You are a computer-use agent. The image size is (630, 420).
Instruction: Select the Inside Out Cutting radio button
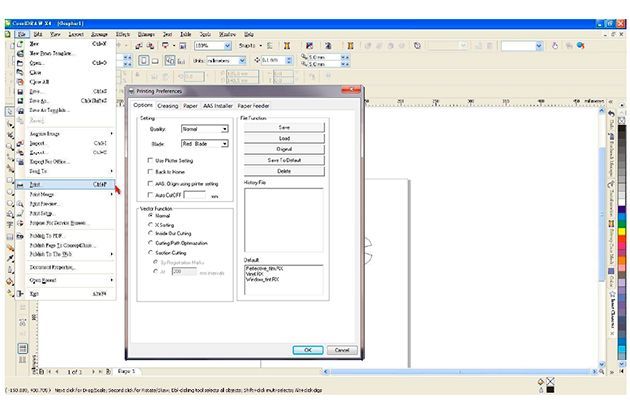(x=152, y=234)
